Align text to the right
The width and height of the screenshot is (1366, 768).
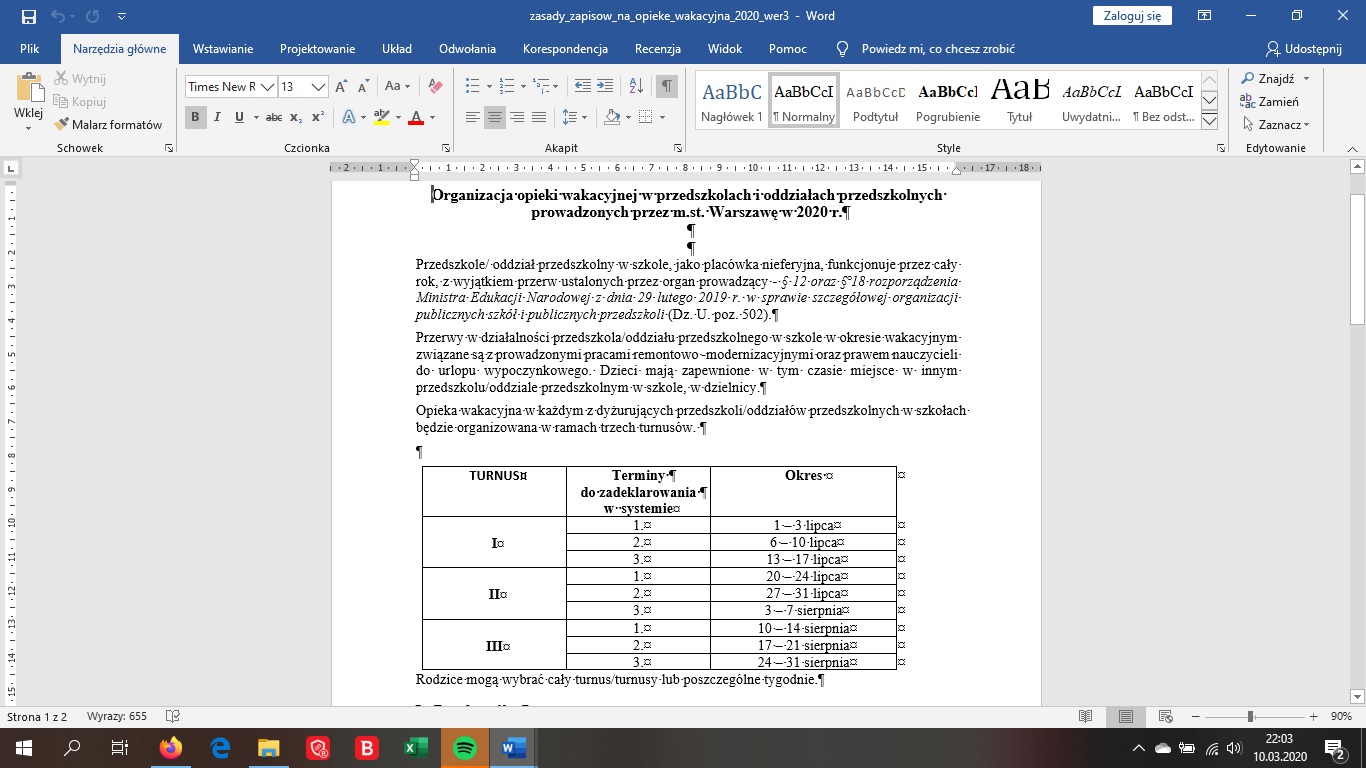517,117
